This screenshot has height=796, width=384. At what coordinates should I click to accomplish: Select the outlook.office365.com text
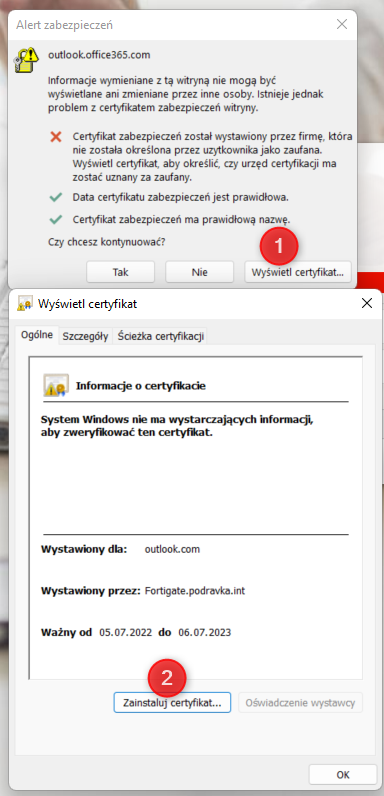pyautogui.click(x=99, y=54)
